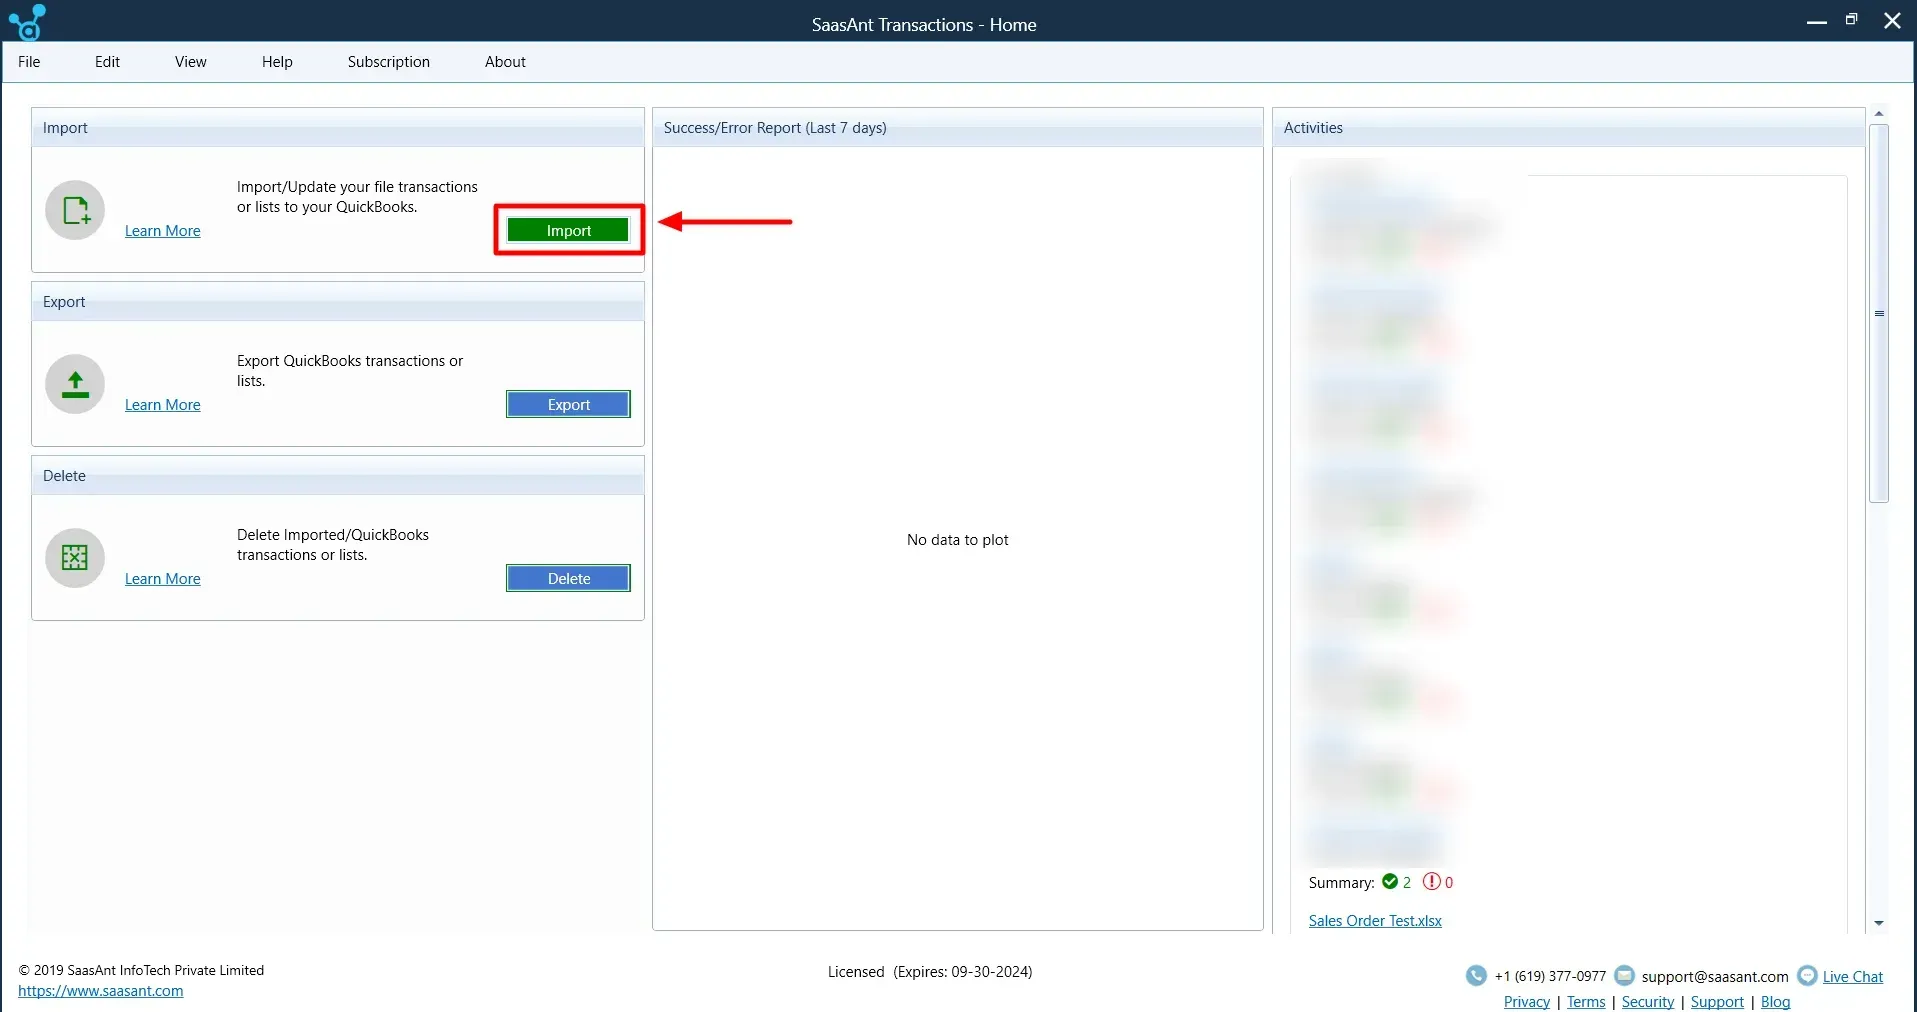Open the Subscription menu
The width and height of the screenshot is (1917, 1012).
coord(389,62)
